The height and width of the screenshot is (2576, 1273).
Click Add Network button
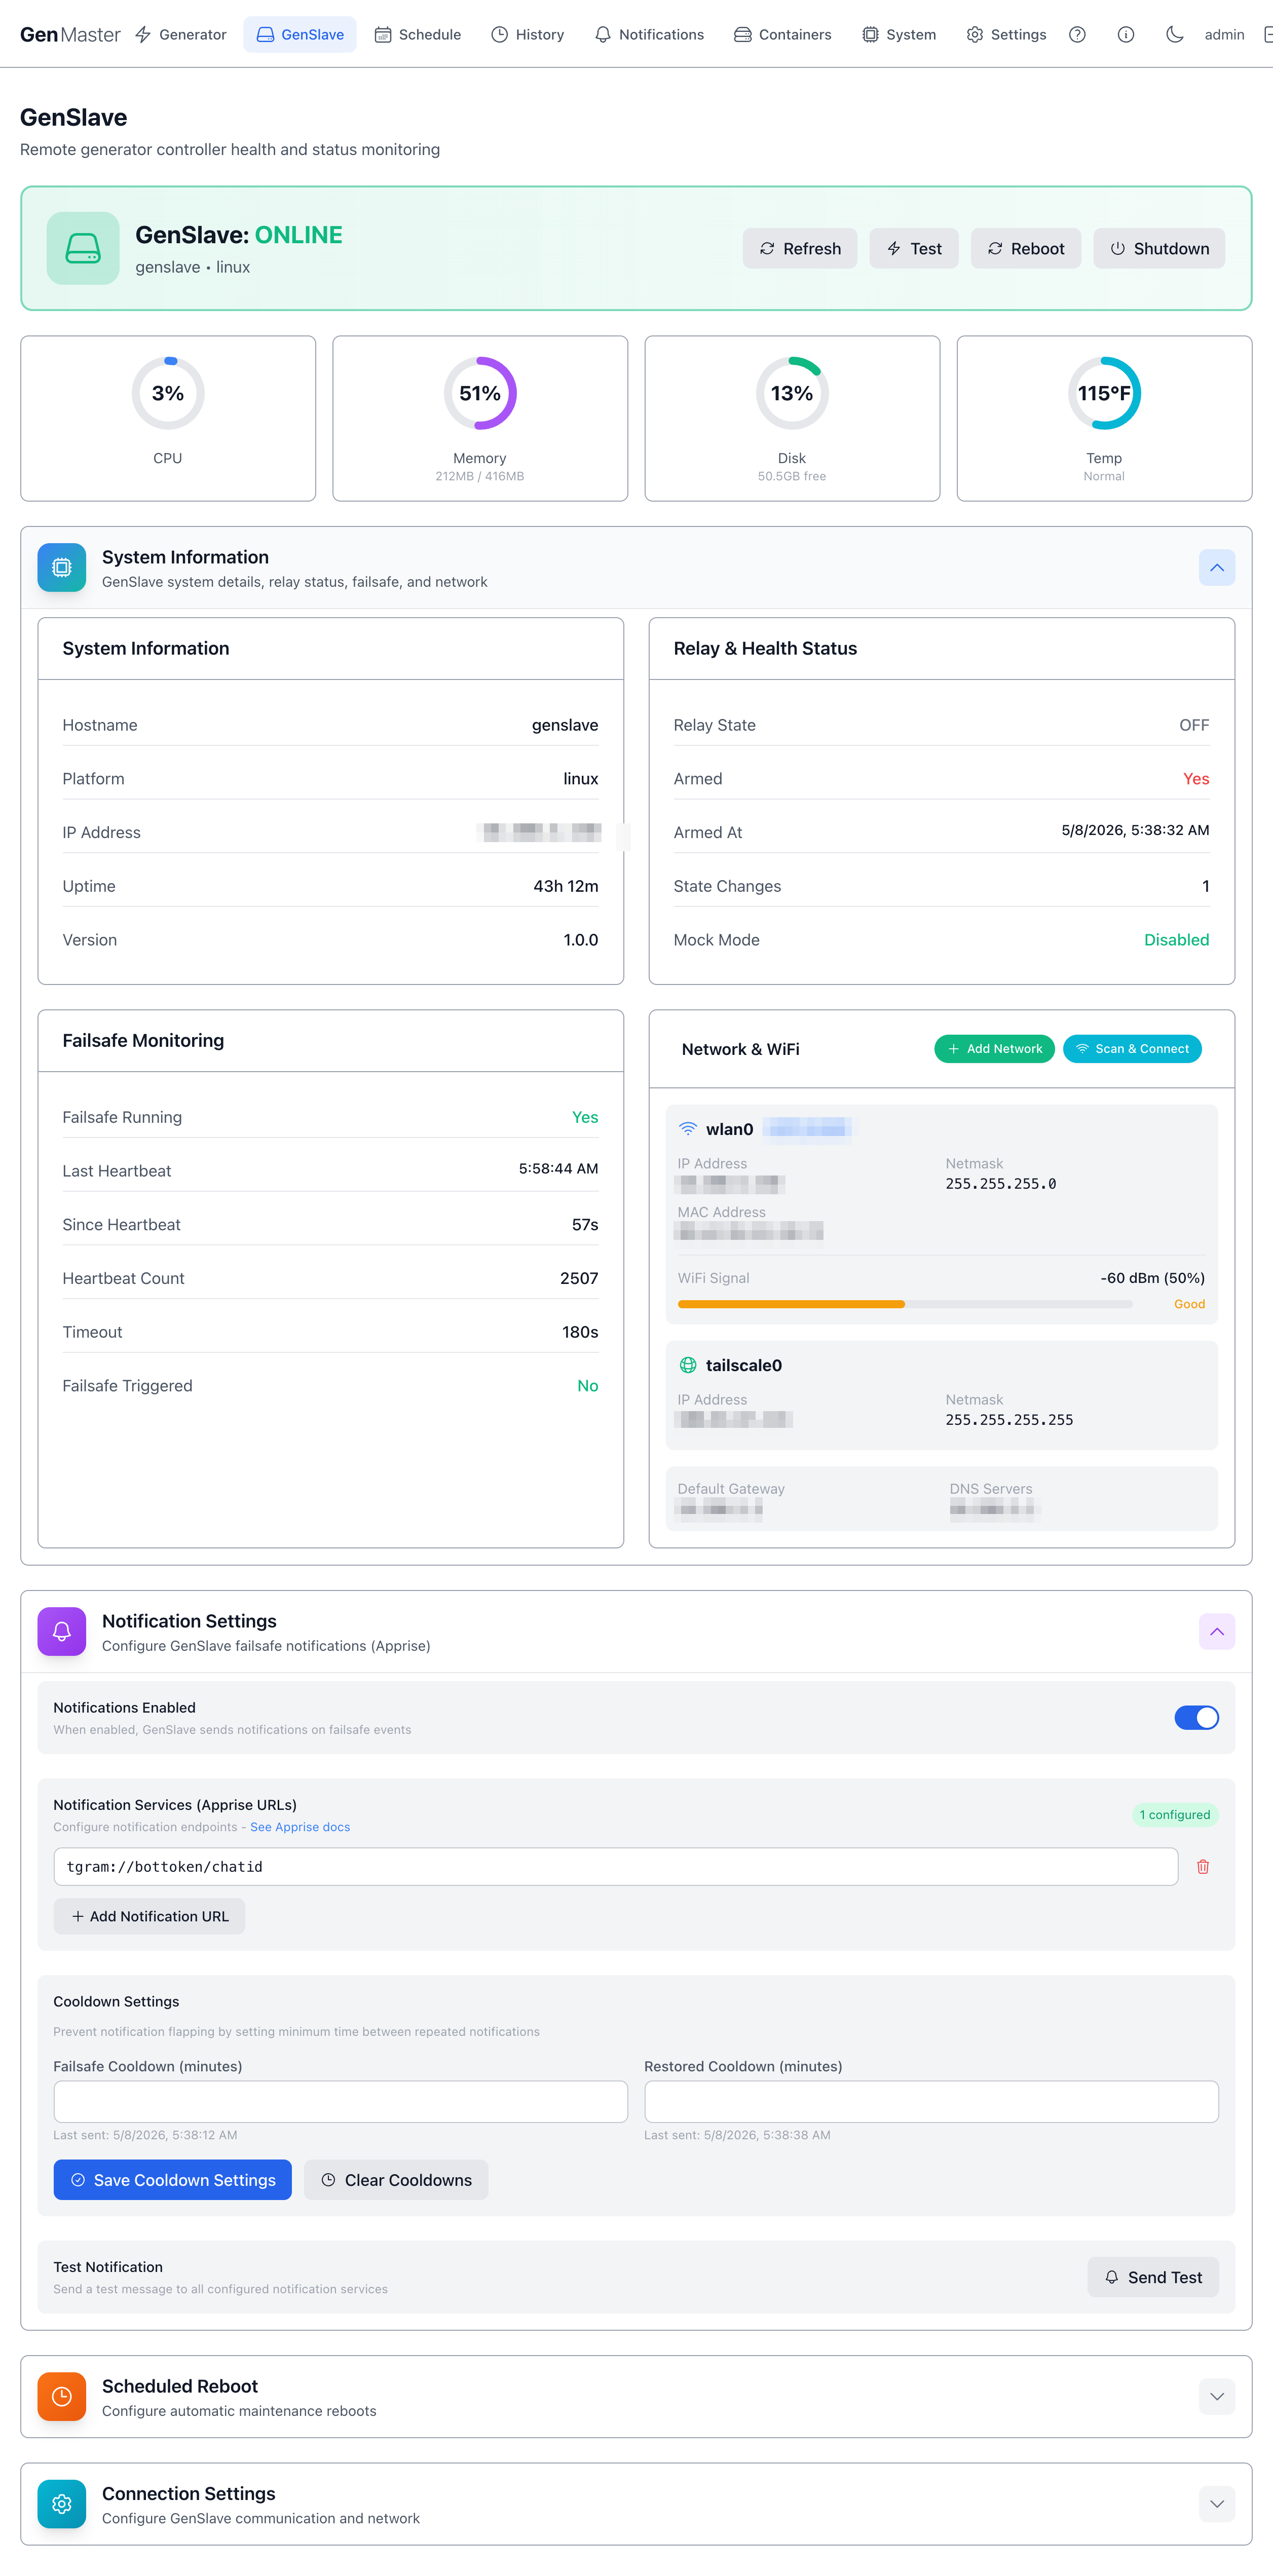click(994, 1048)
